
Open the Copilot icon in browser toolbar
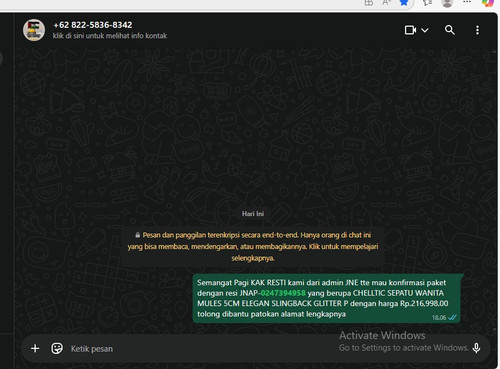[x=488, y=3]
